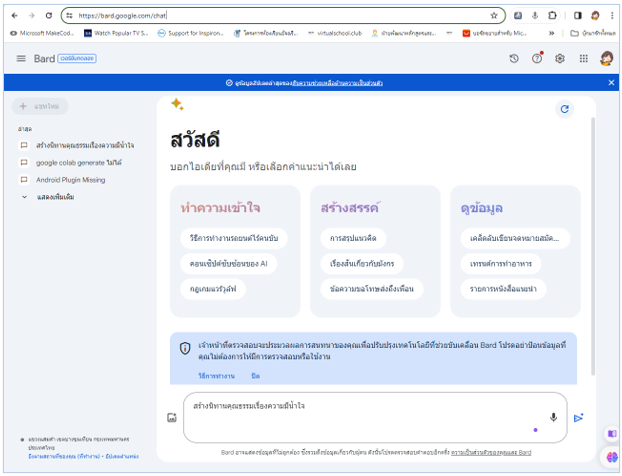Start a new chat with the plus button
Screen dimensions: 622x476
click(x=40, y=106)
